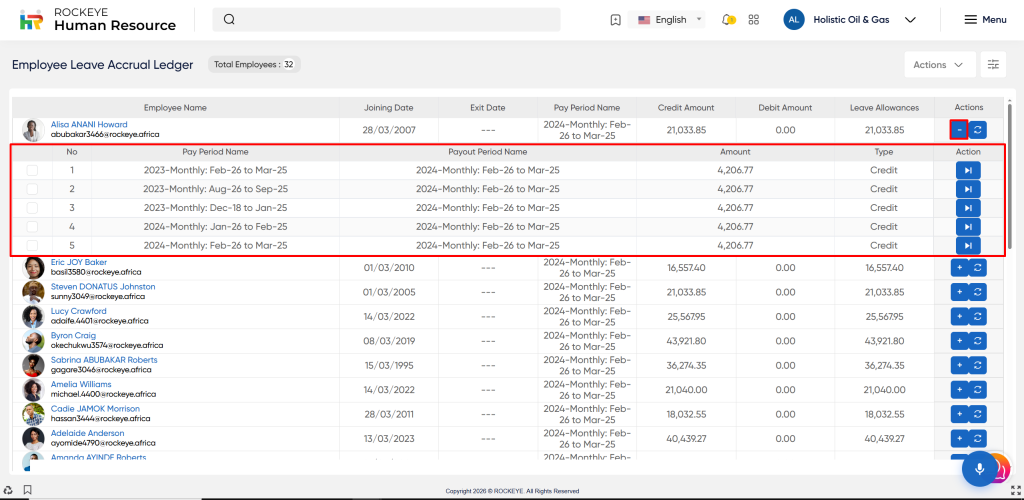Click the skip-forward action for ledger row 1
Viewport: 1024px width, 500px height.
click(967, 170)
